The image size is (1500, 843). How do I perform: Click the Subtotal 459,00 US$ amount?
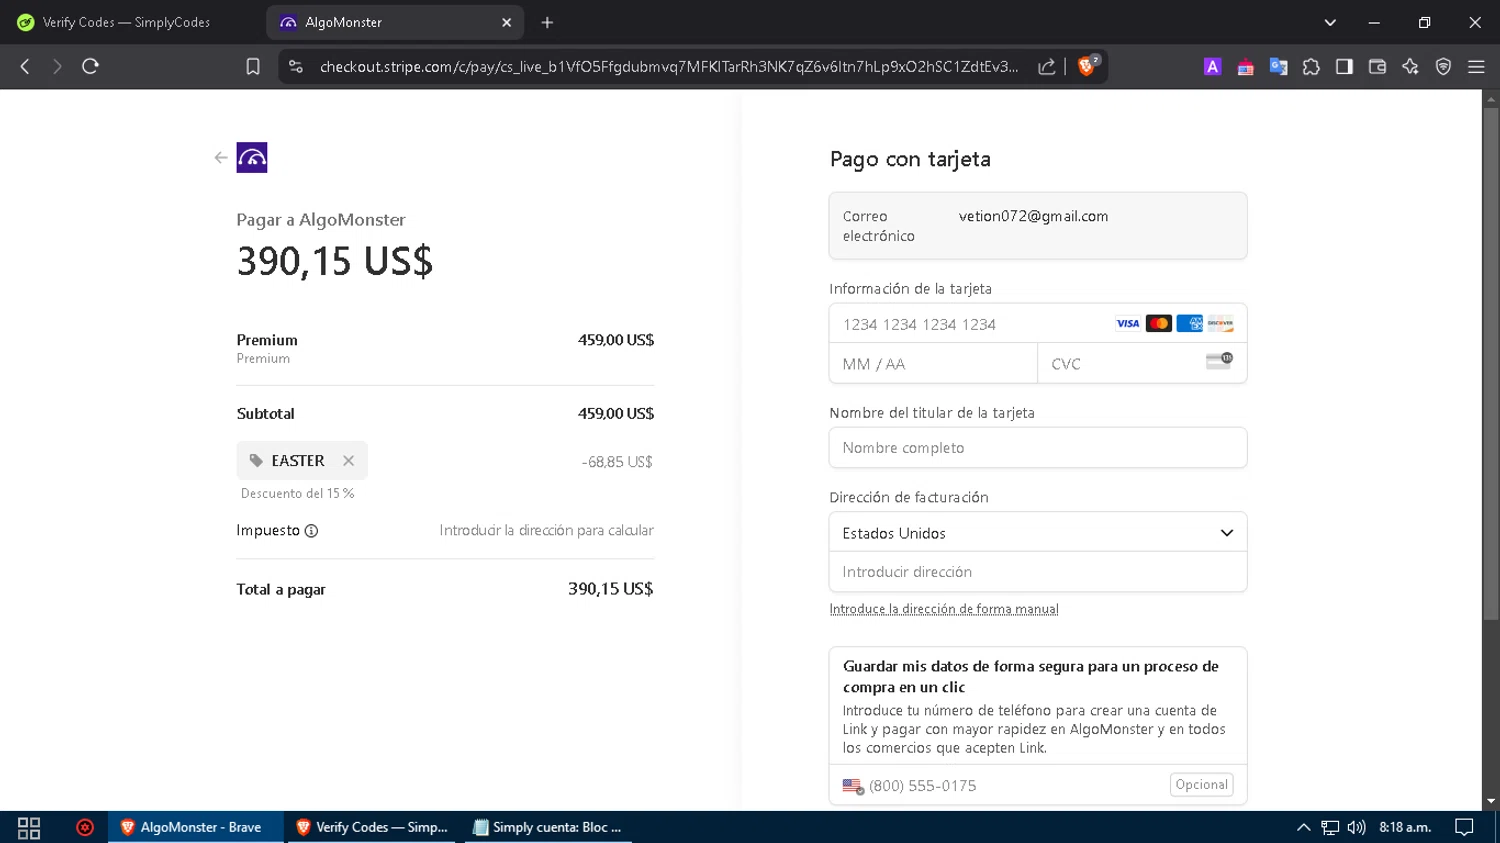616,414
